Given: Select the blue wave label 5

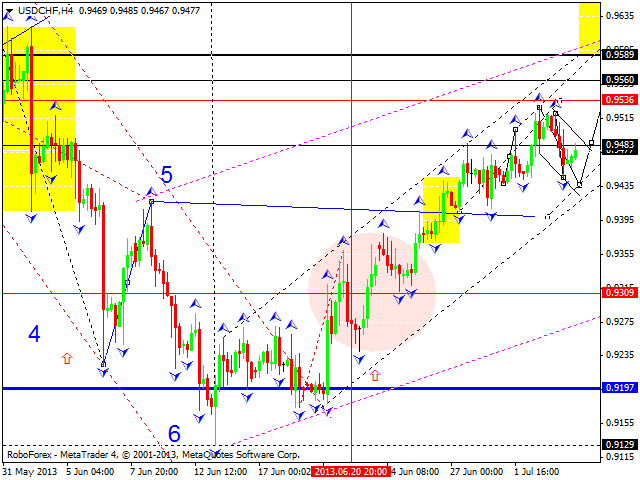Looking at the screenshot, I should pyautogui.click(x=166, y=176).
